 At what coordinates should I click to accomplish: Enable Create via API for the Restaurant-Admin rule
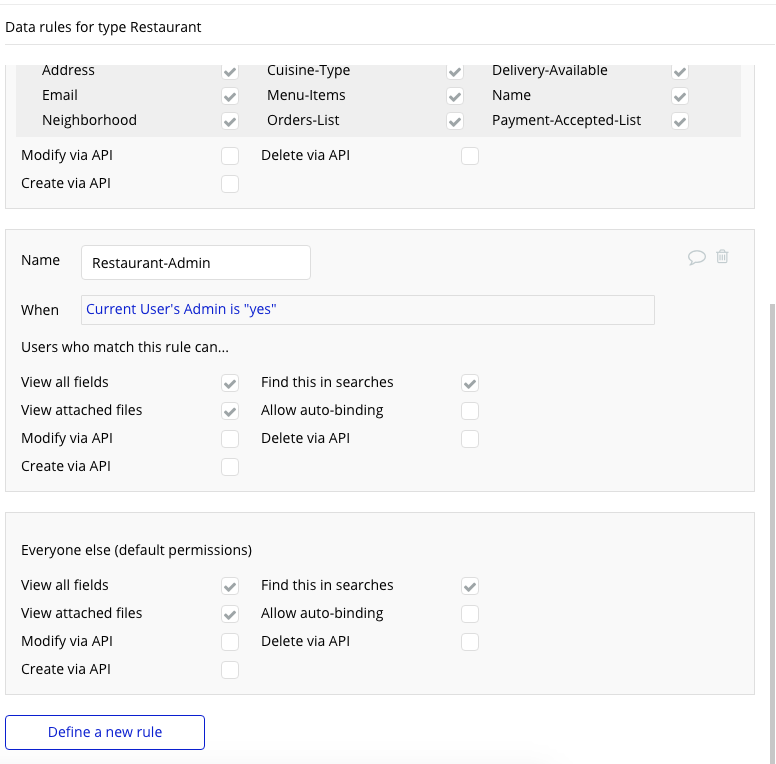coord(230,467)
